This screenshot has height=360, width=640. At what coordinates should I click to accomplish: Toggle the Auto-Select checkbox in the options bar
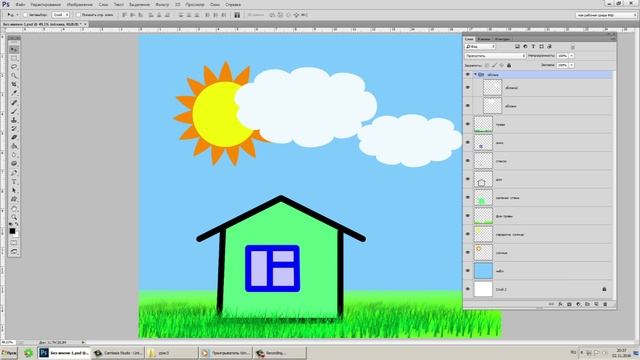tap(25, 15)
